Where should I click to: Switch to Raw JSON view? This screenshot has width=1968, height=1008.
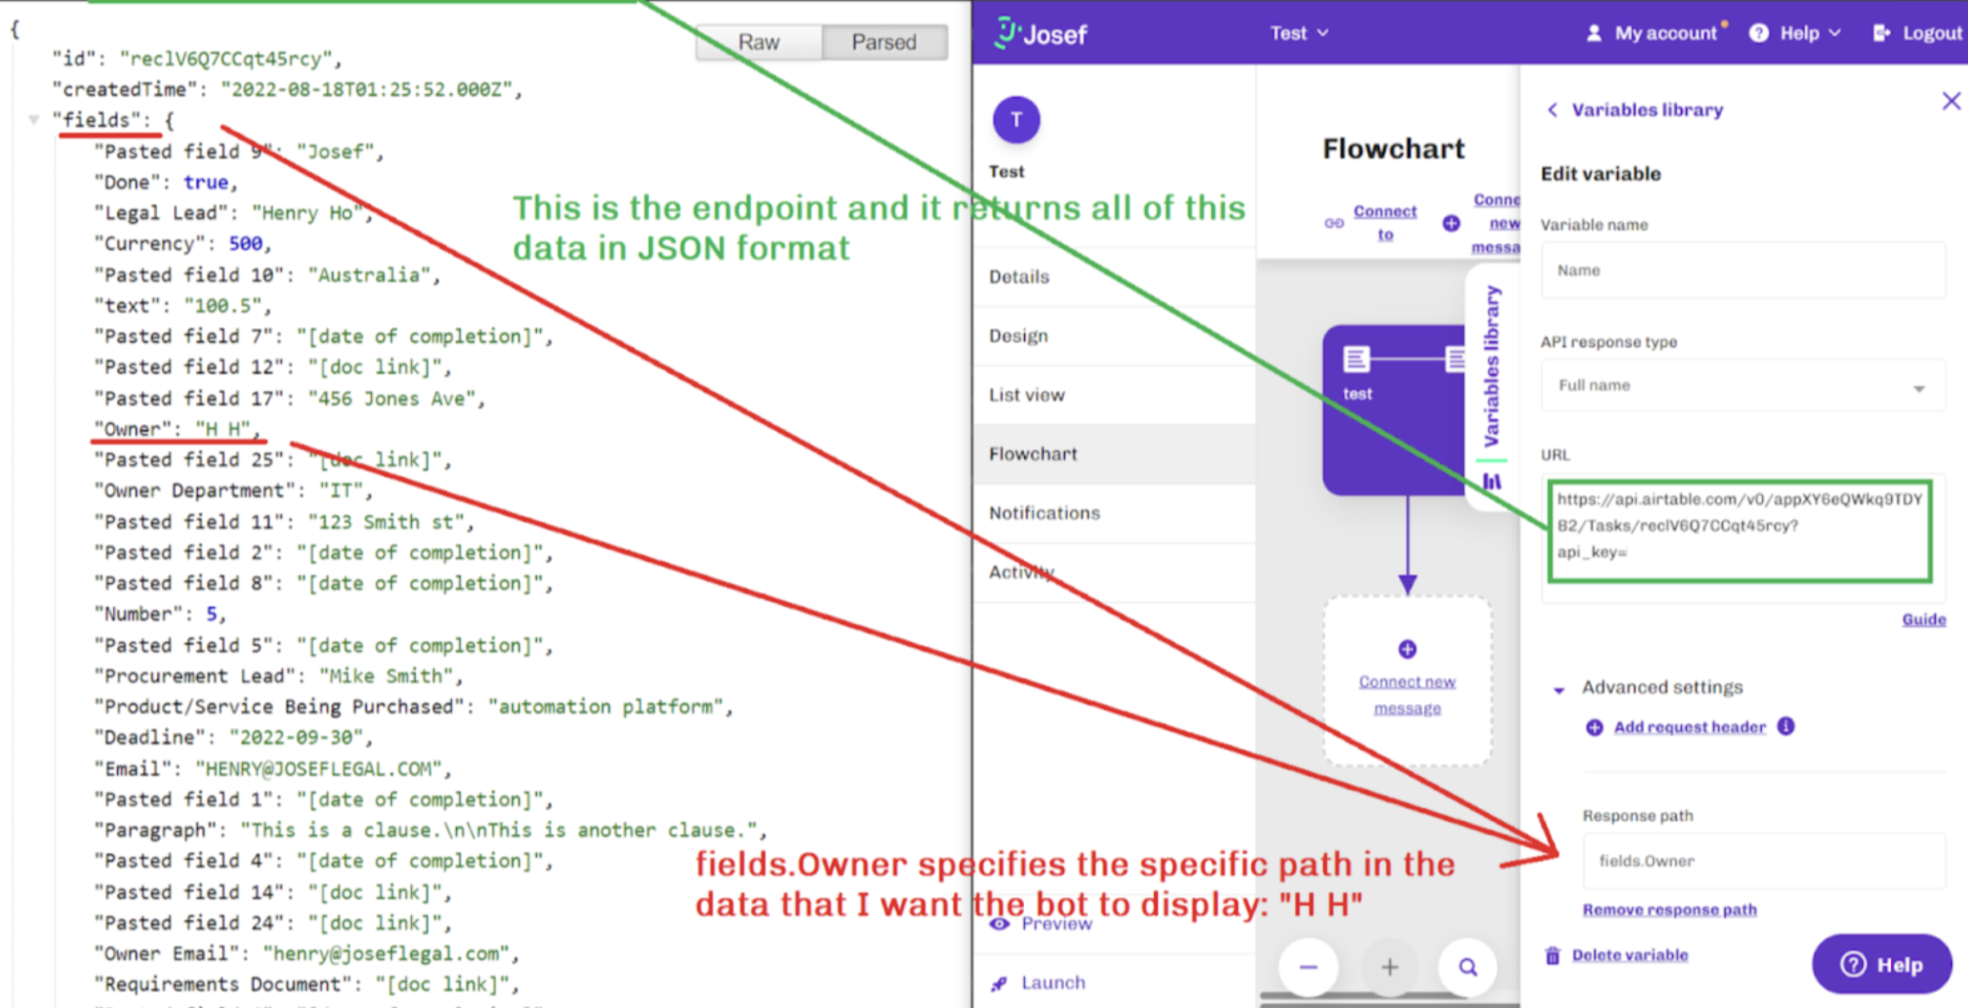point(759,42)
